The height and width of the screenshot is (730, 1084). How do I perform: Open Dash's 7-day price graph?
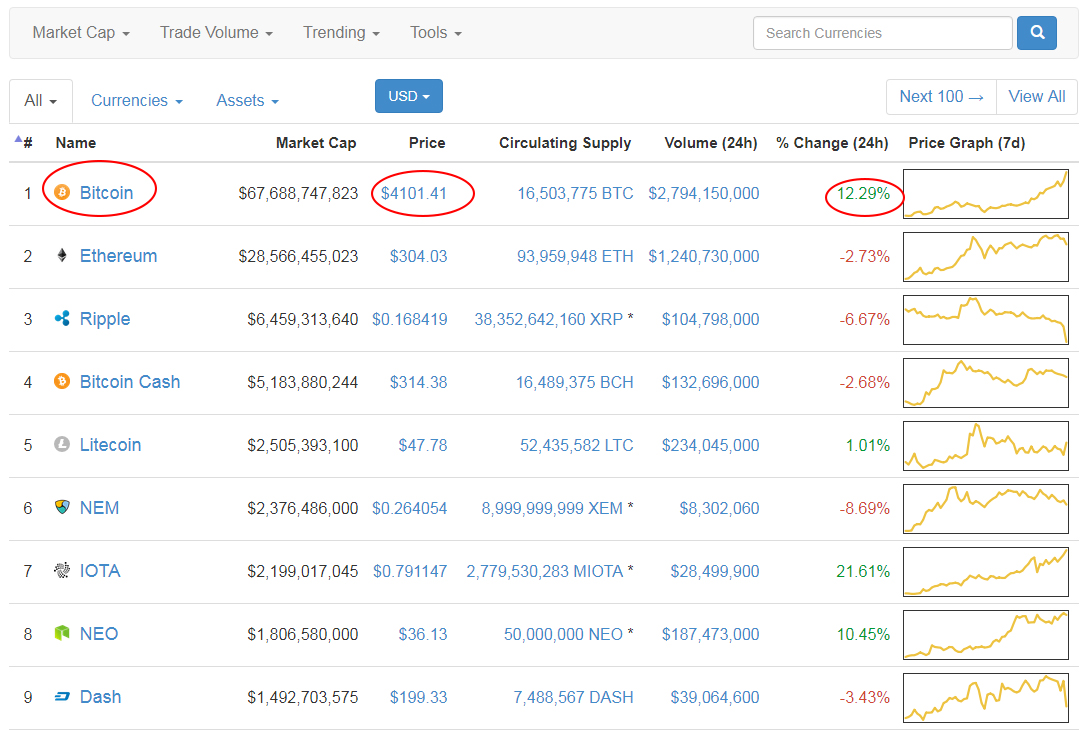986,698
